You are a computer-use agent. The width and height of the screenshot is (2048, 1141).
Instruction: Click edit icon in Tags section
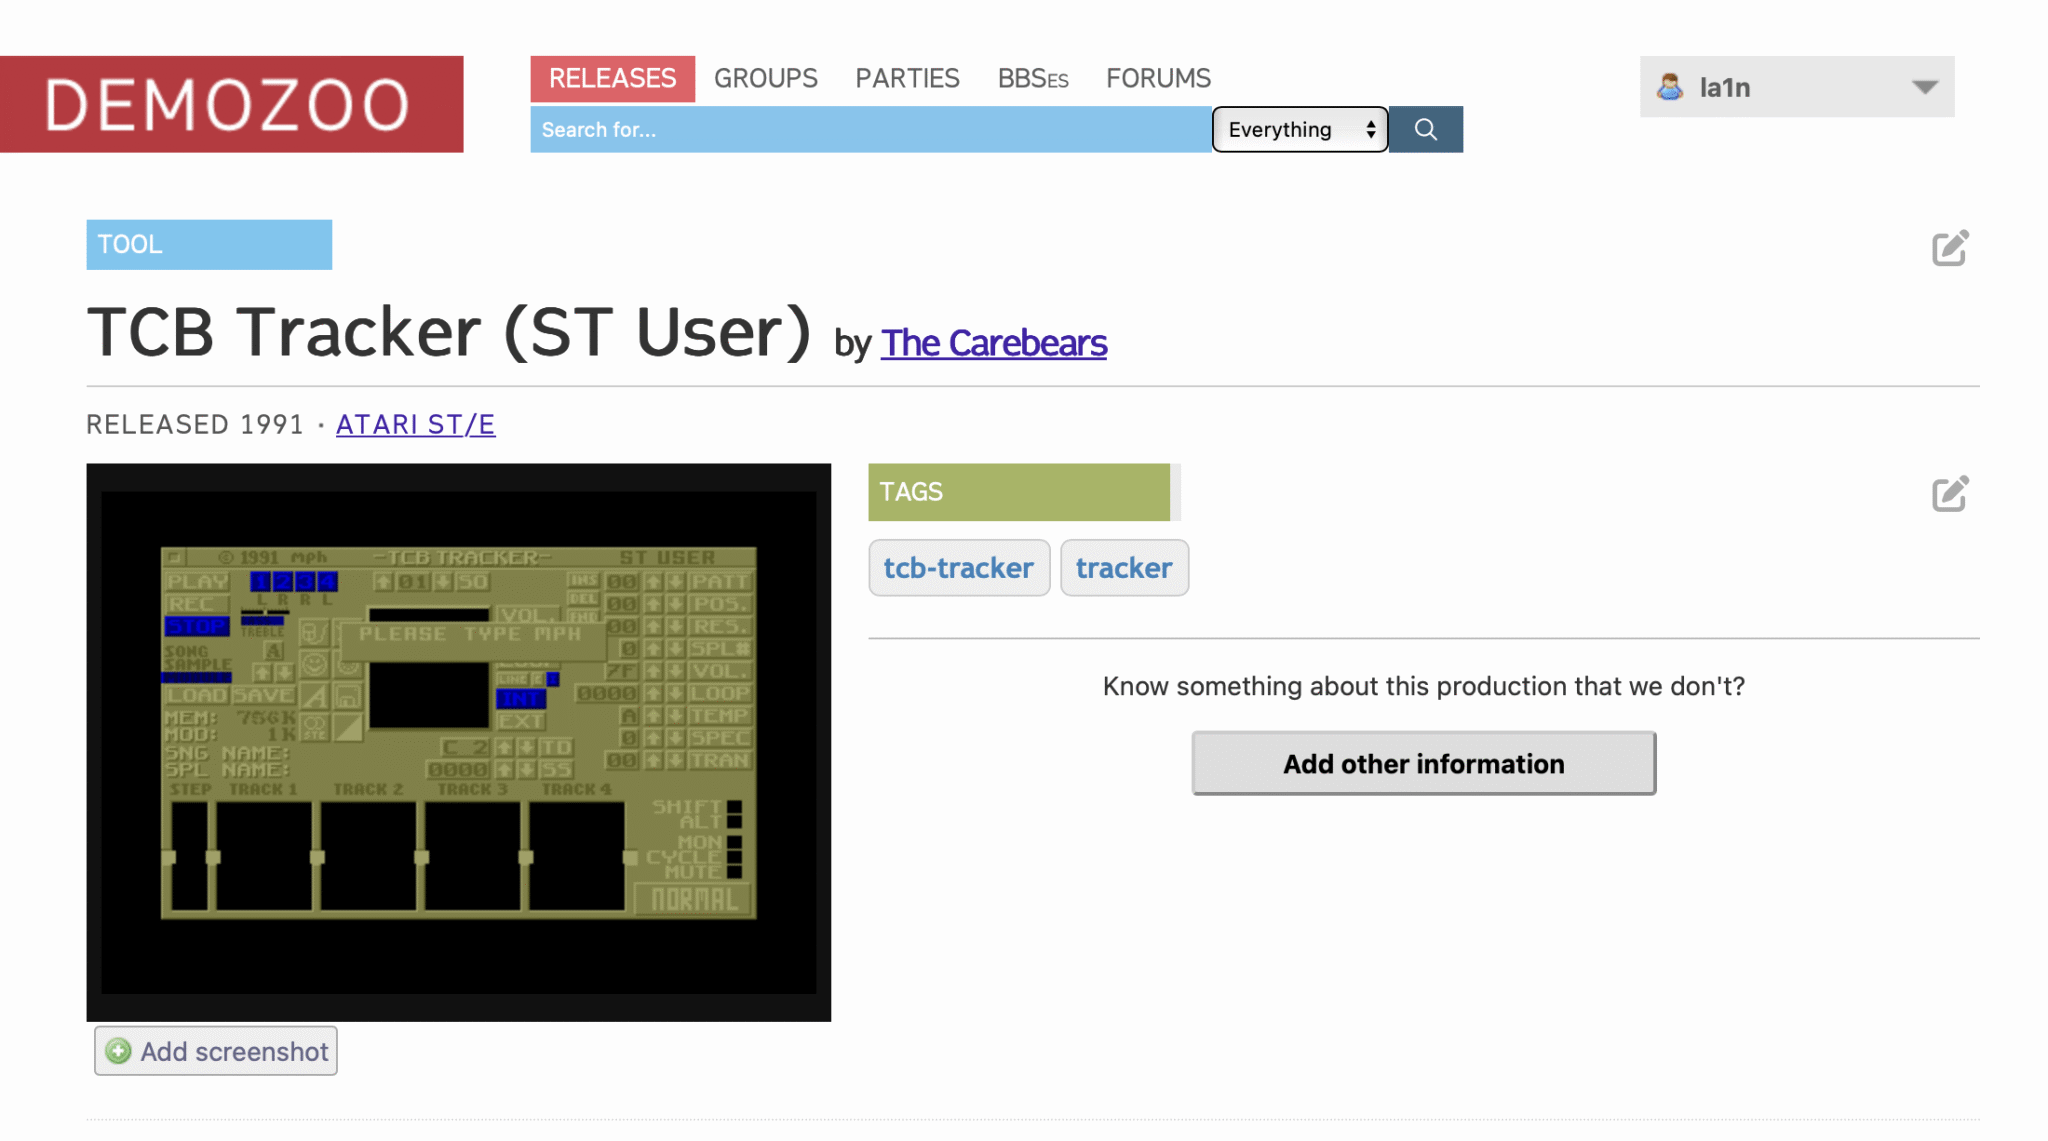[1949, 493]
